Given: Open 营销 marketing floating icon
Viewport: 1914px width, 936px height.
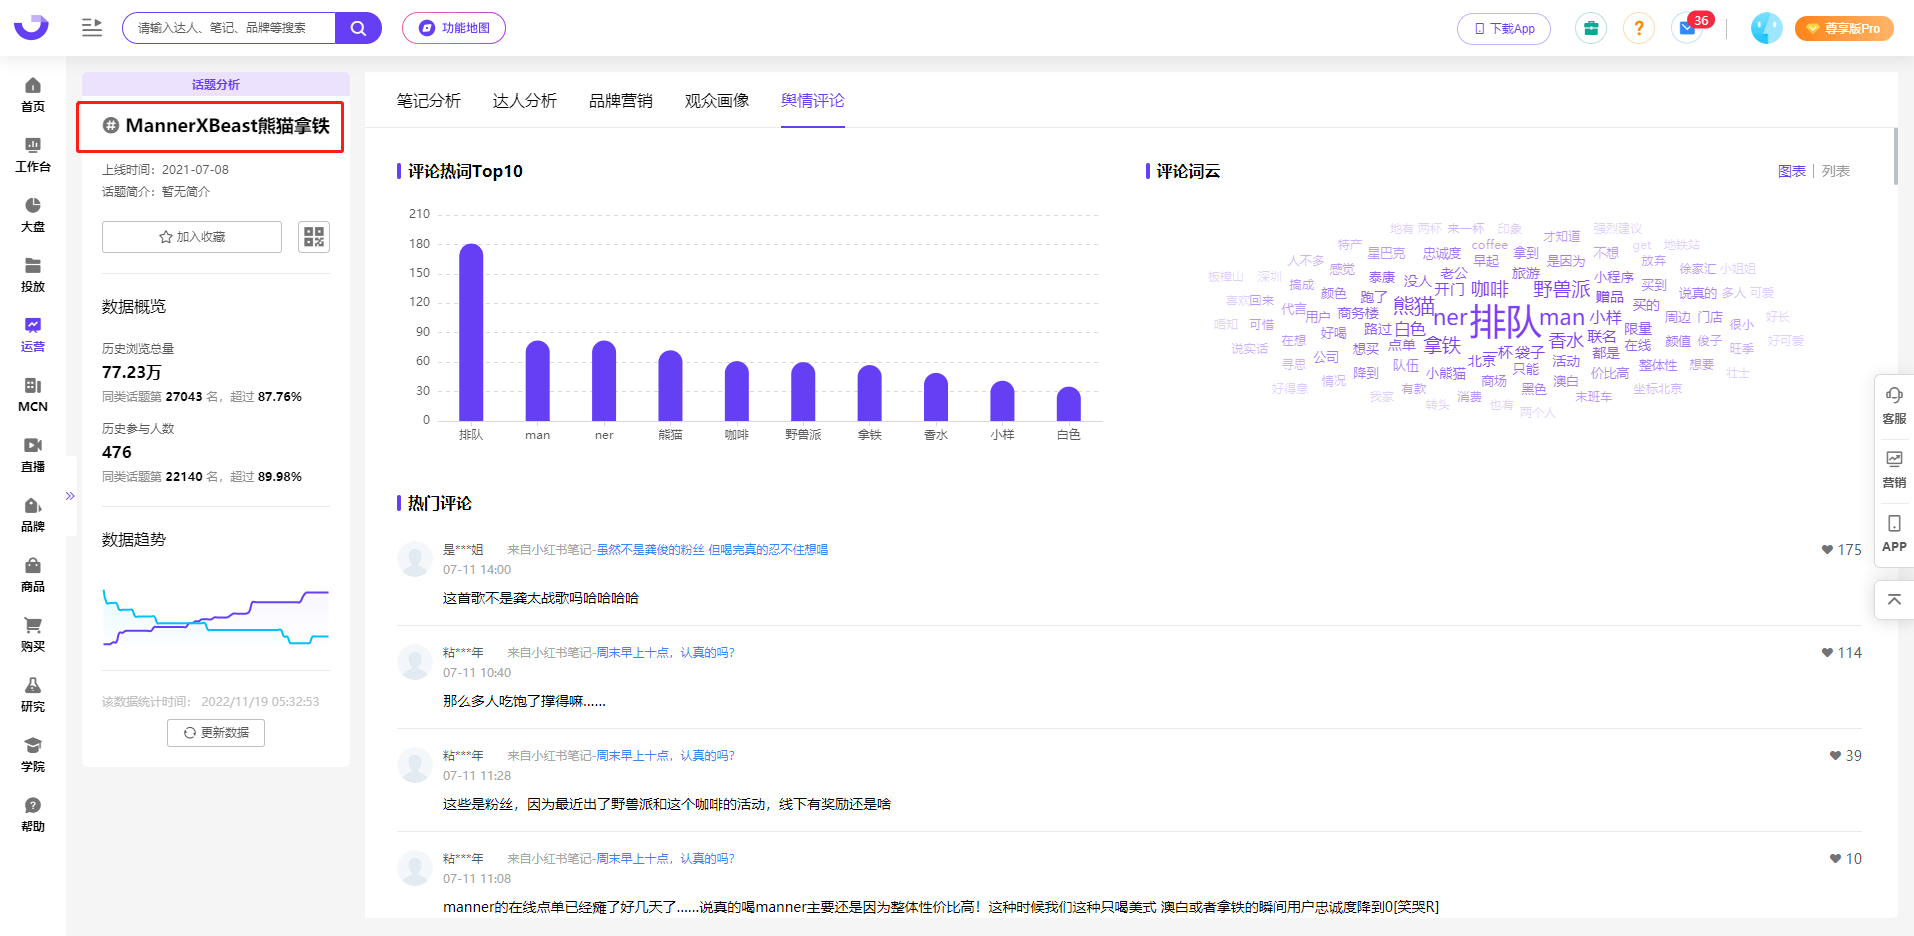Looking at the screenshot, I should (x=1894, y=469).
